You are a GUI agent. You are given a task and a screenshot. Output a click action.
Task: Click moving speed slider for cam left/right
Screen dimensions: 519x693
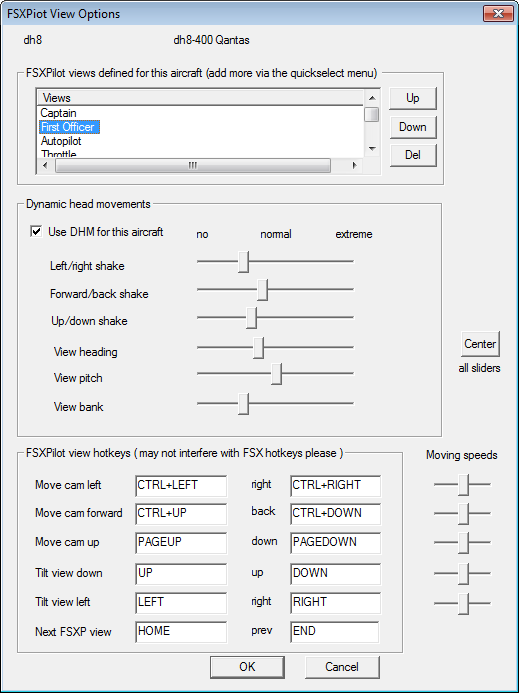463,485
